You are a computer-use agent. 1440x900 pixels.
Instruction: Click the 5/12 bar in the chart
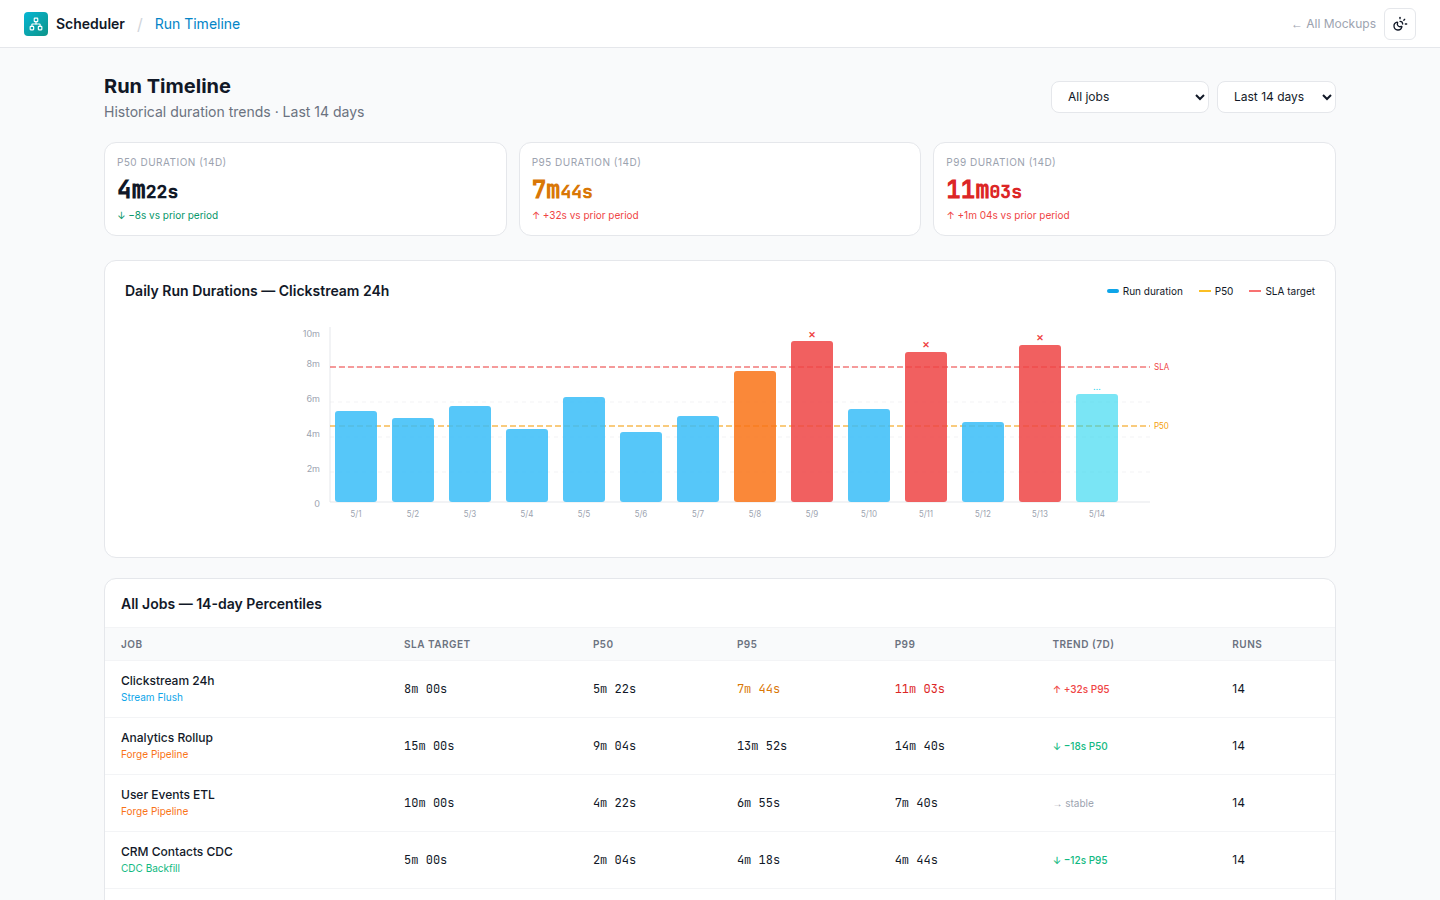pos(983,462)
